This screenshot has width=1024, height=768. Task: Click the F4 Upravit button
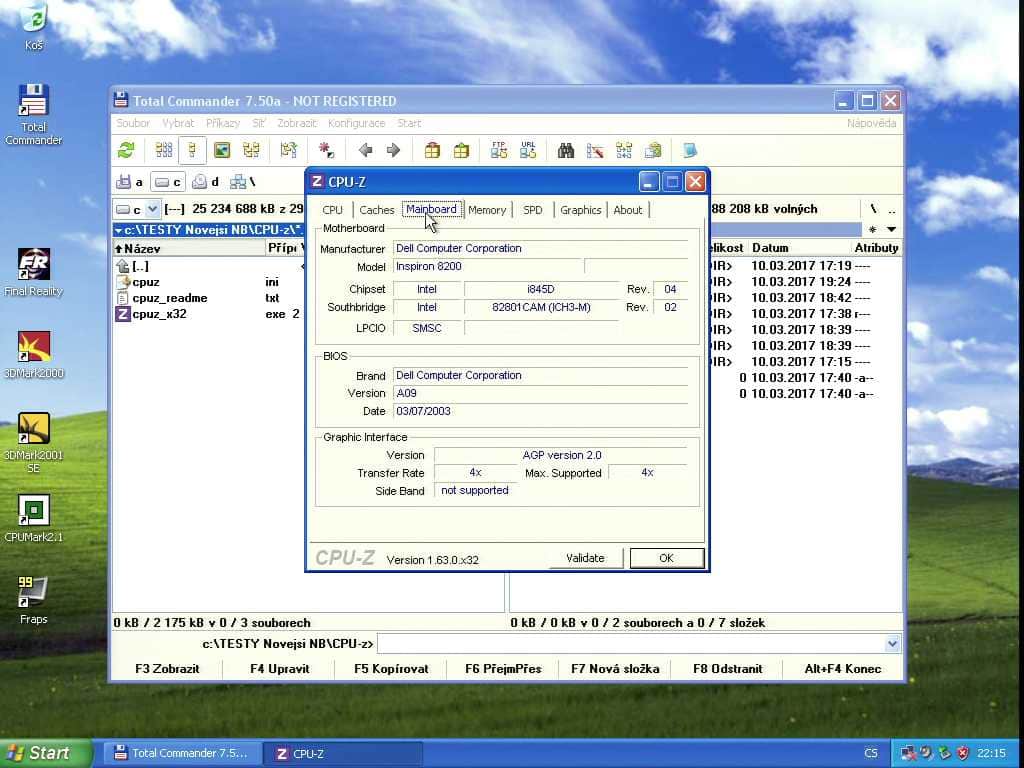[280, 669]
